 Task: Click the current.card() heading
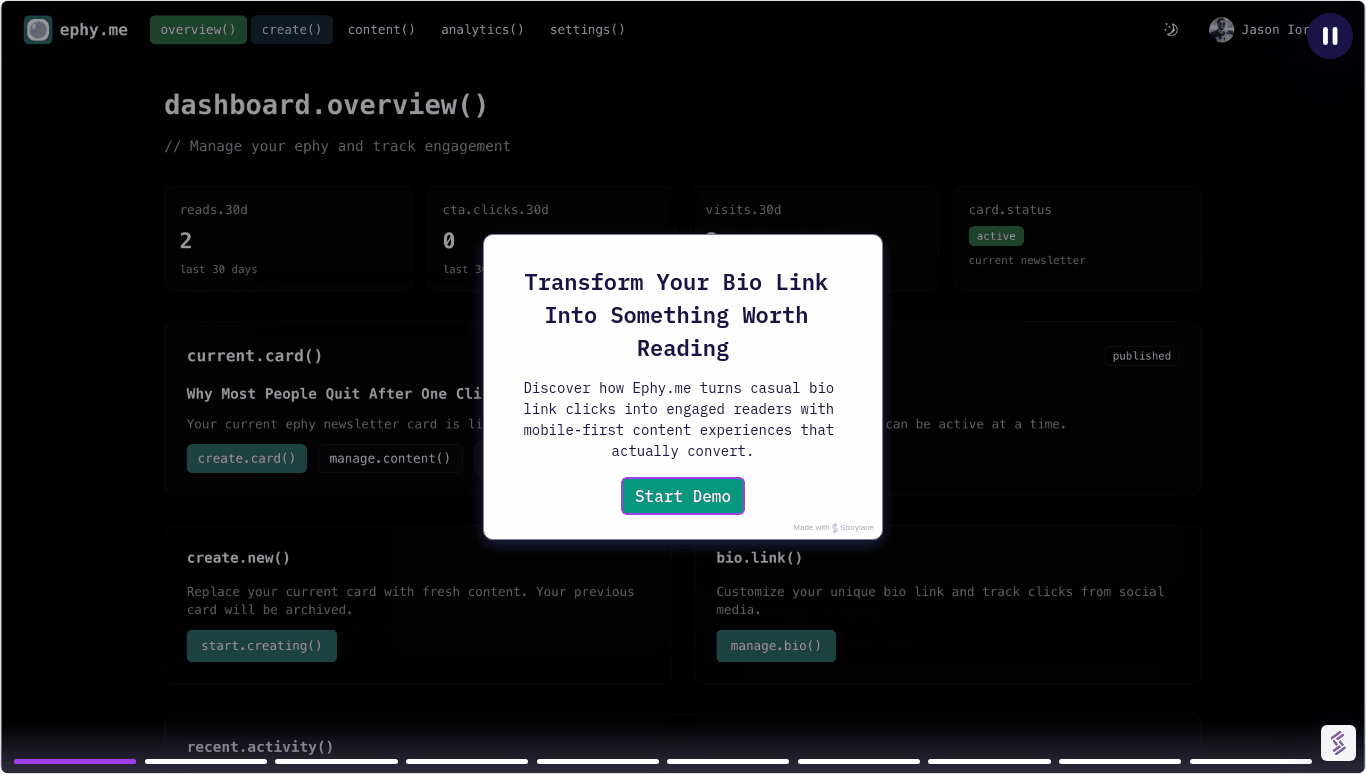click(x=255, y=356)
